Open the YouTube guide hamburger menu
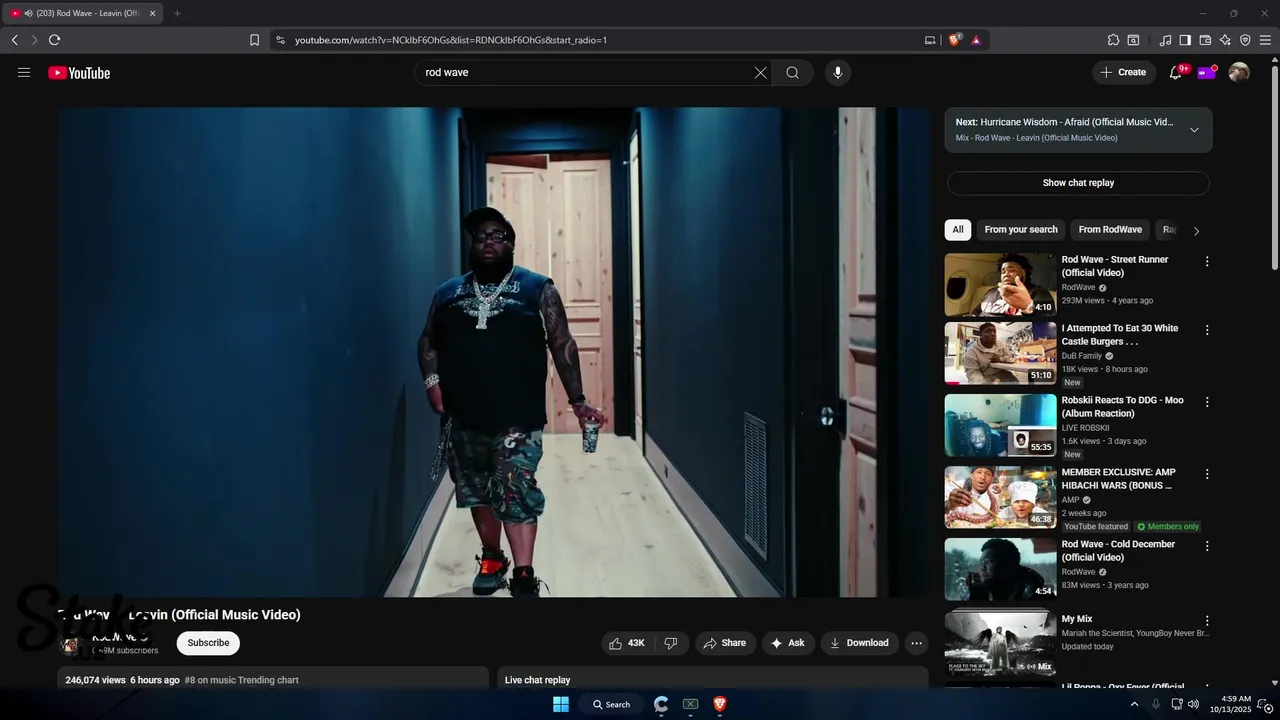The image size is (1280, 720). (24, 72)
